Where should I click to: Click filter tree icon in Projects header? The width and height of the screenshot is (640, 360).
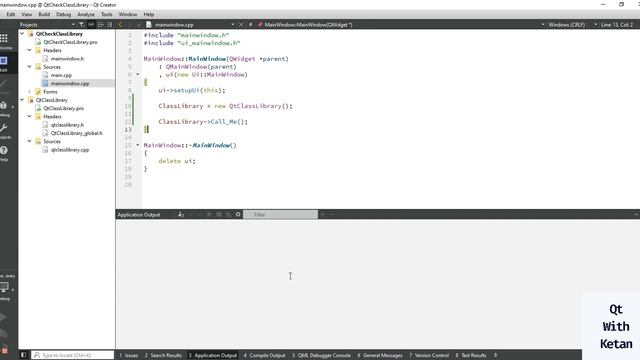click(82, 24)
